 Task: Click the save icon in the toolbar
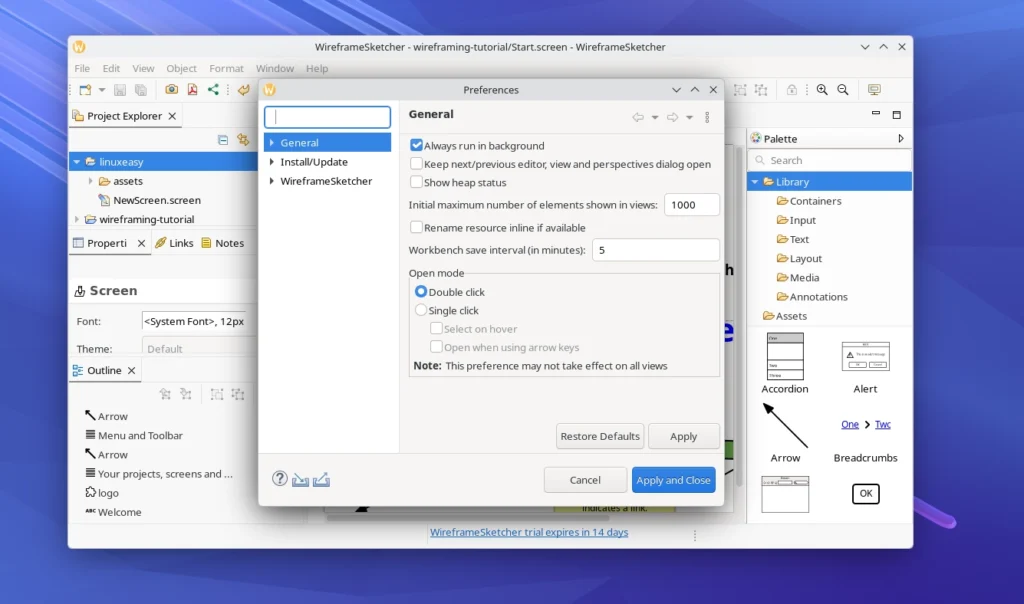click(120, 89)
